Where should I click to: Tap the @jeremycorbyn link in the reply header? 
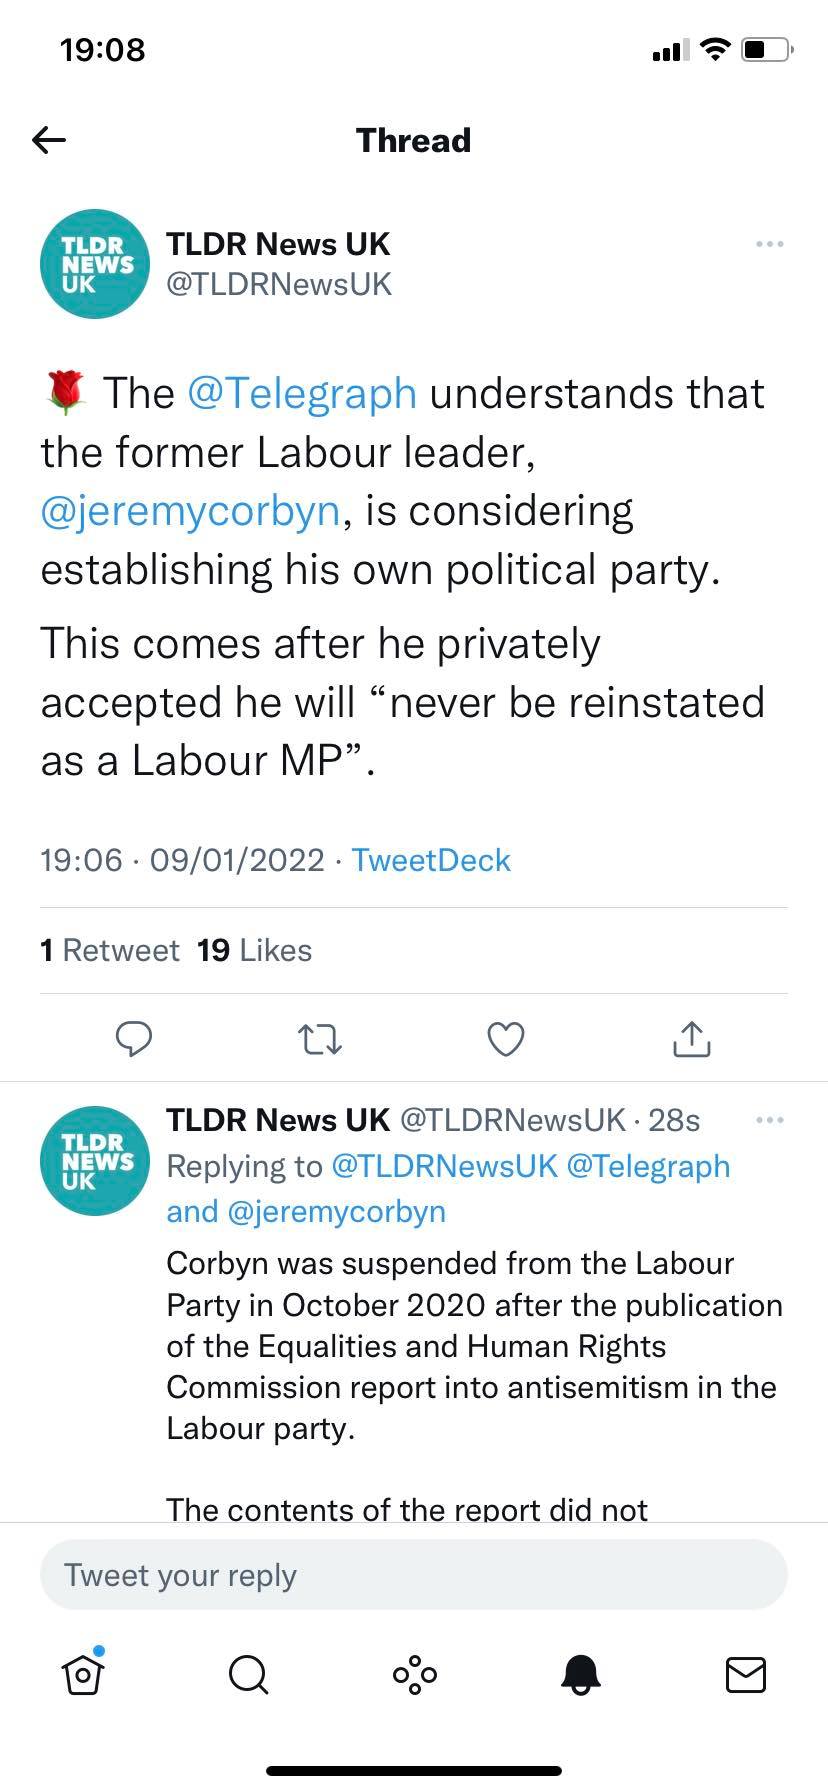pos(336,1211)
